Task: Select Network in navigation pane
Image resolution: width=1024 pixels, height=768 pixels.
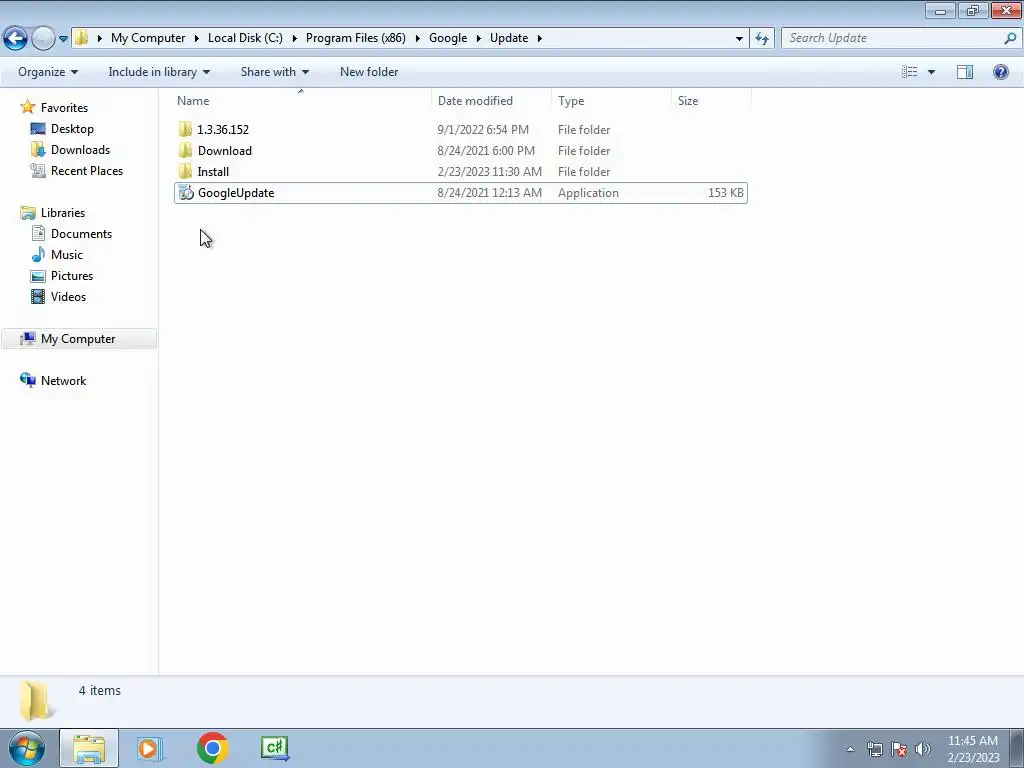Action: 63,381
